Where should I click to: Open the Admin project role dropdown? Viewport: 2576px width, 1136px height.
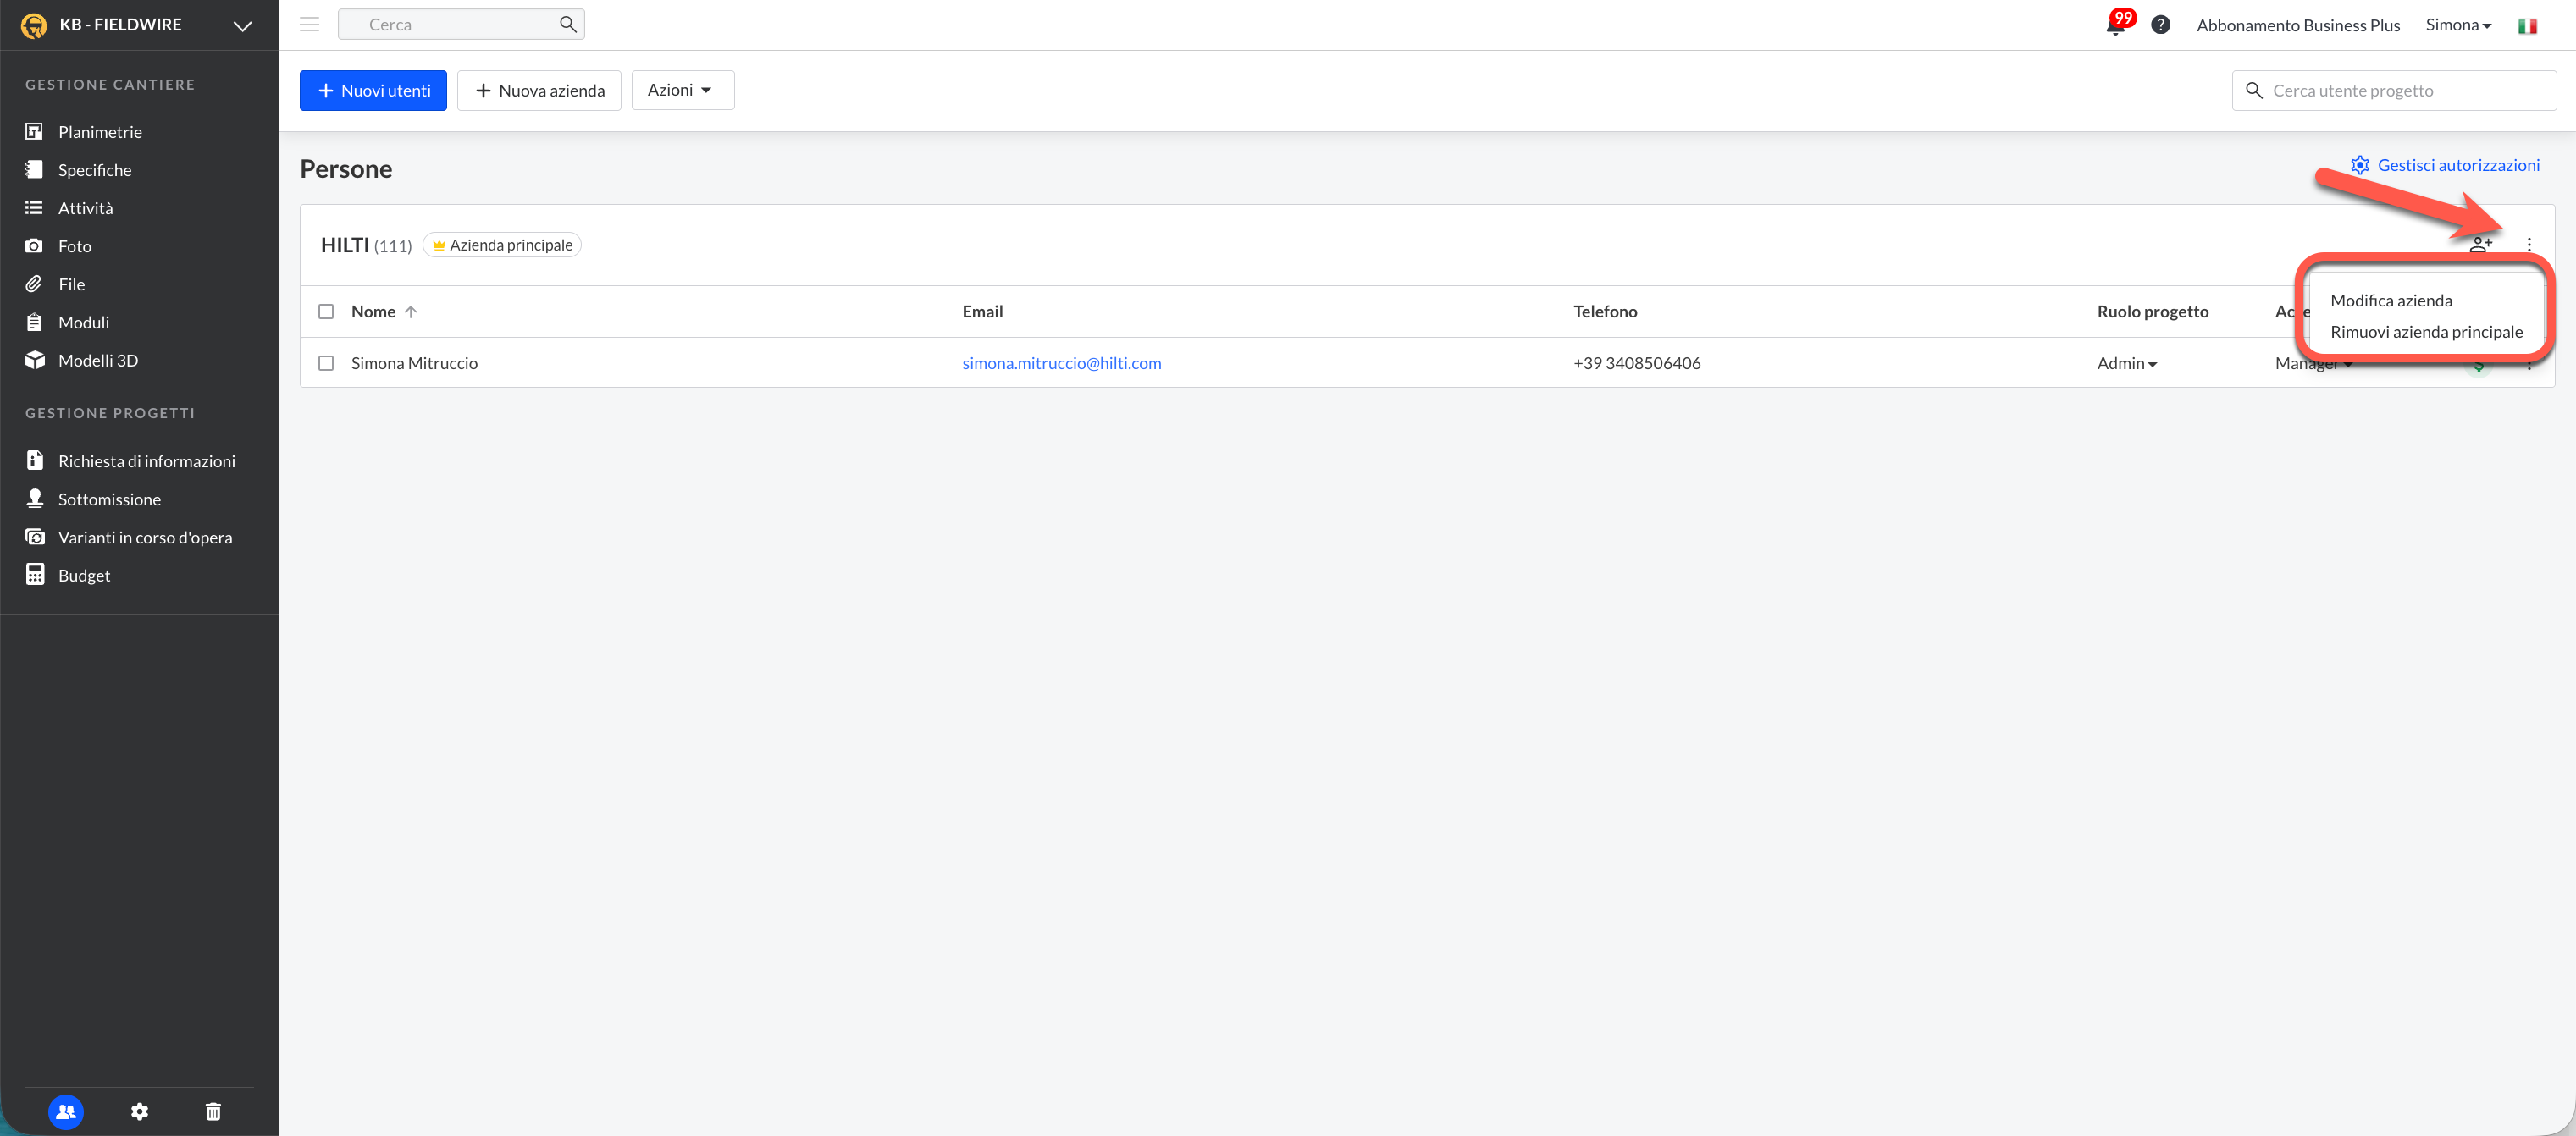(2126, 363)
